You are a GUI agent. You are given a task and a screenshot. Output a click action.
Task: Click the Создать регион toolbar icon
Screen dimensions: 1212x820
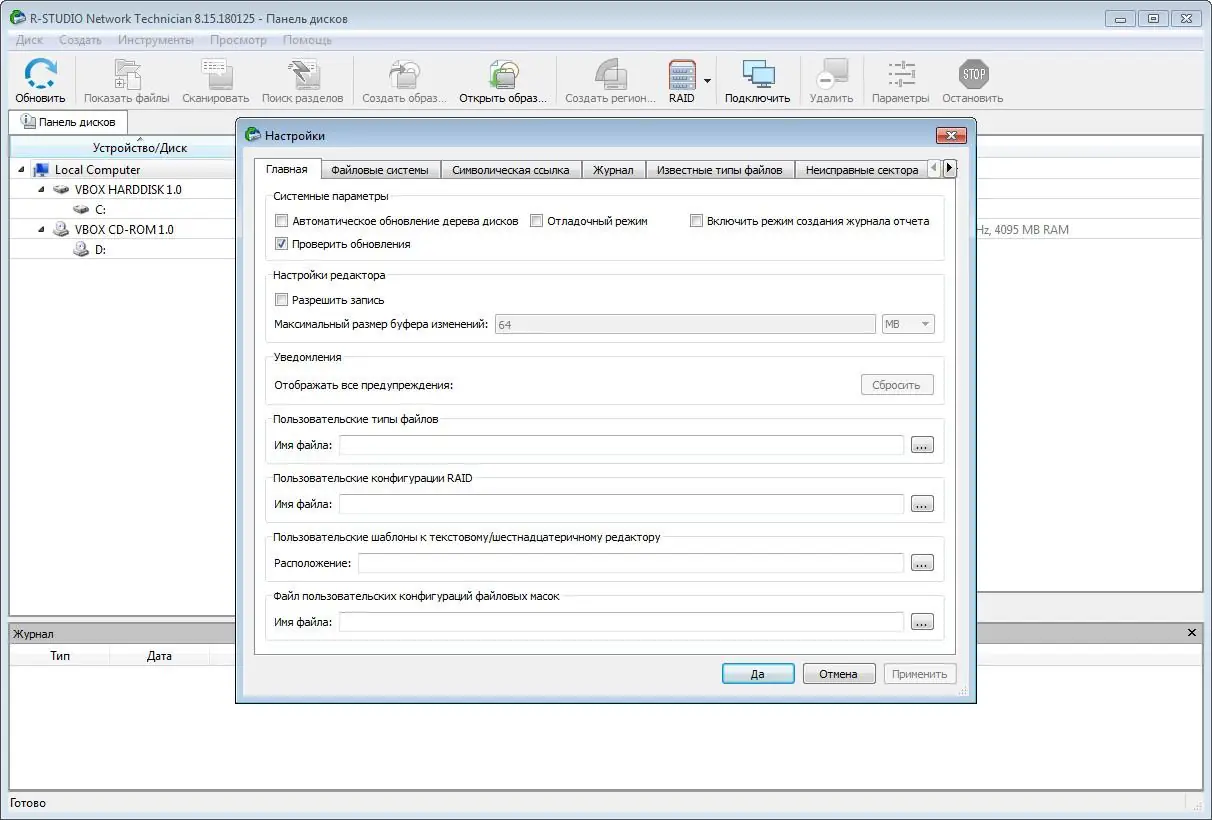tap(610, 74)
